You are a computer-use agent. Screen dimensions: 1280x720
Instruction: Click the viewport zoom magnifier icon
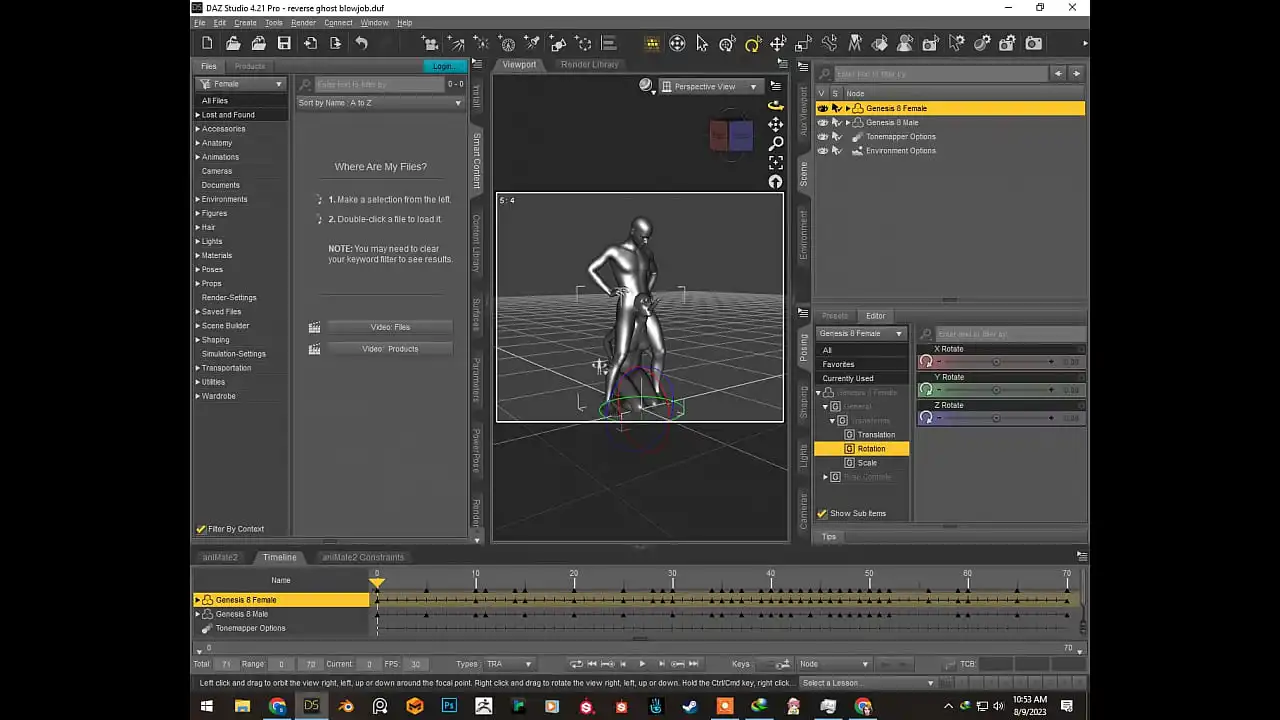tap(775, 143)
